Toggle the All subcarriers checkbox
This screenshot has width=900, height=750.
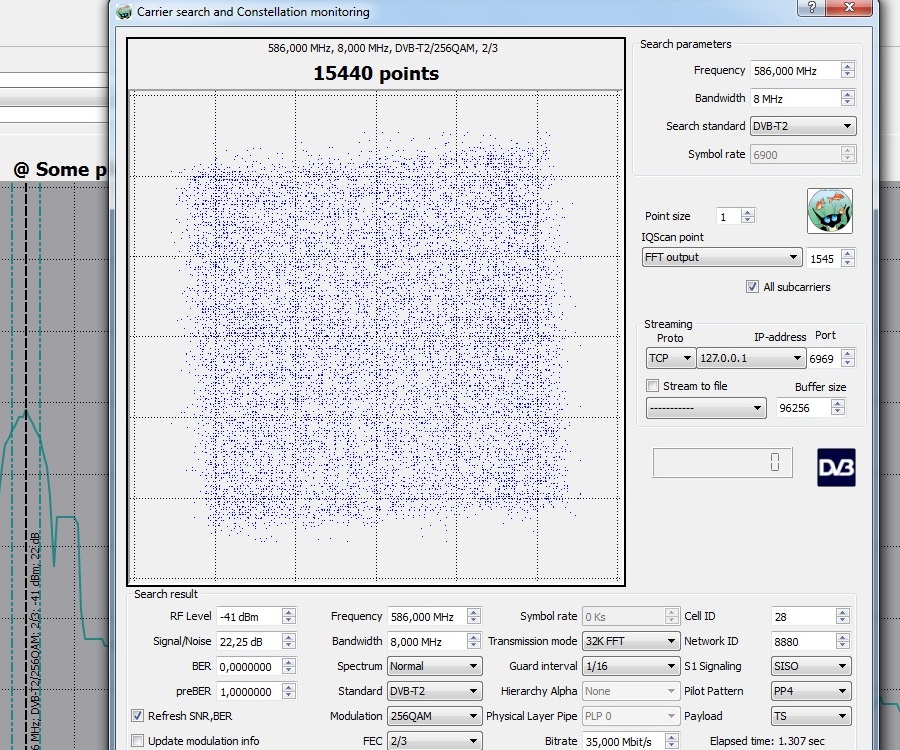pos(752,287)
